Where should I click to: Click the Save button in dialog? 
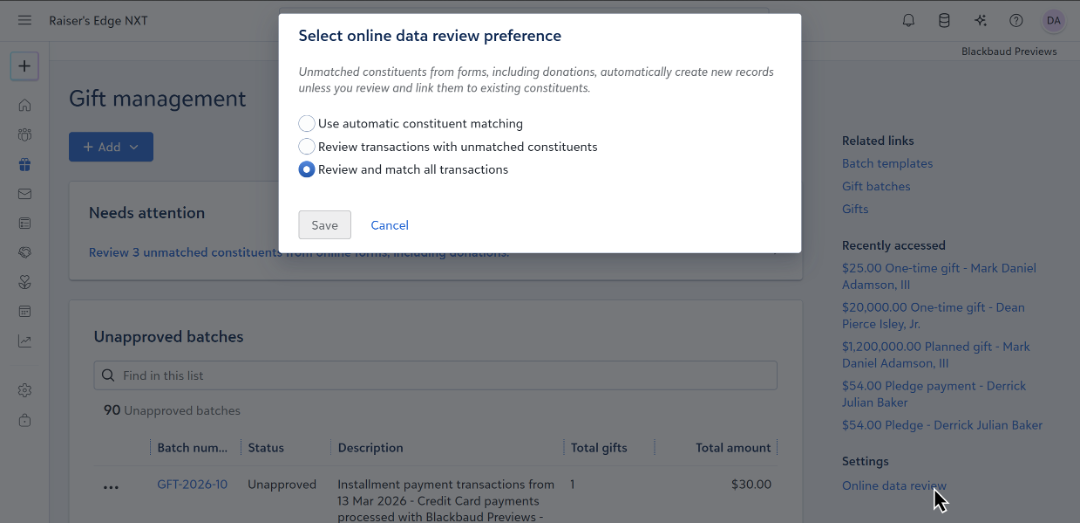pos(325,225)
